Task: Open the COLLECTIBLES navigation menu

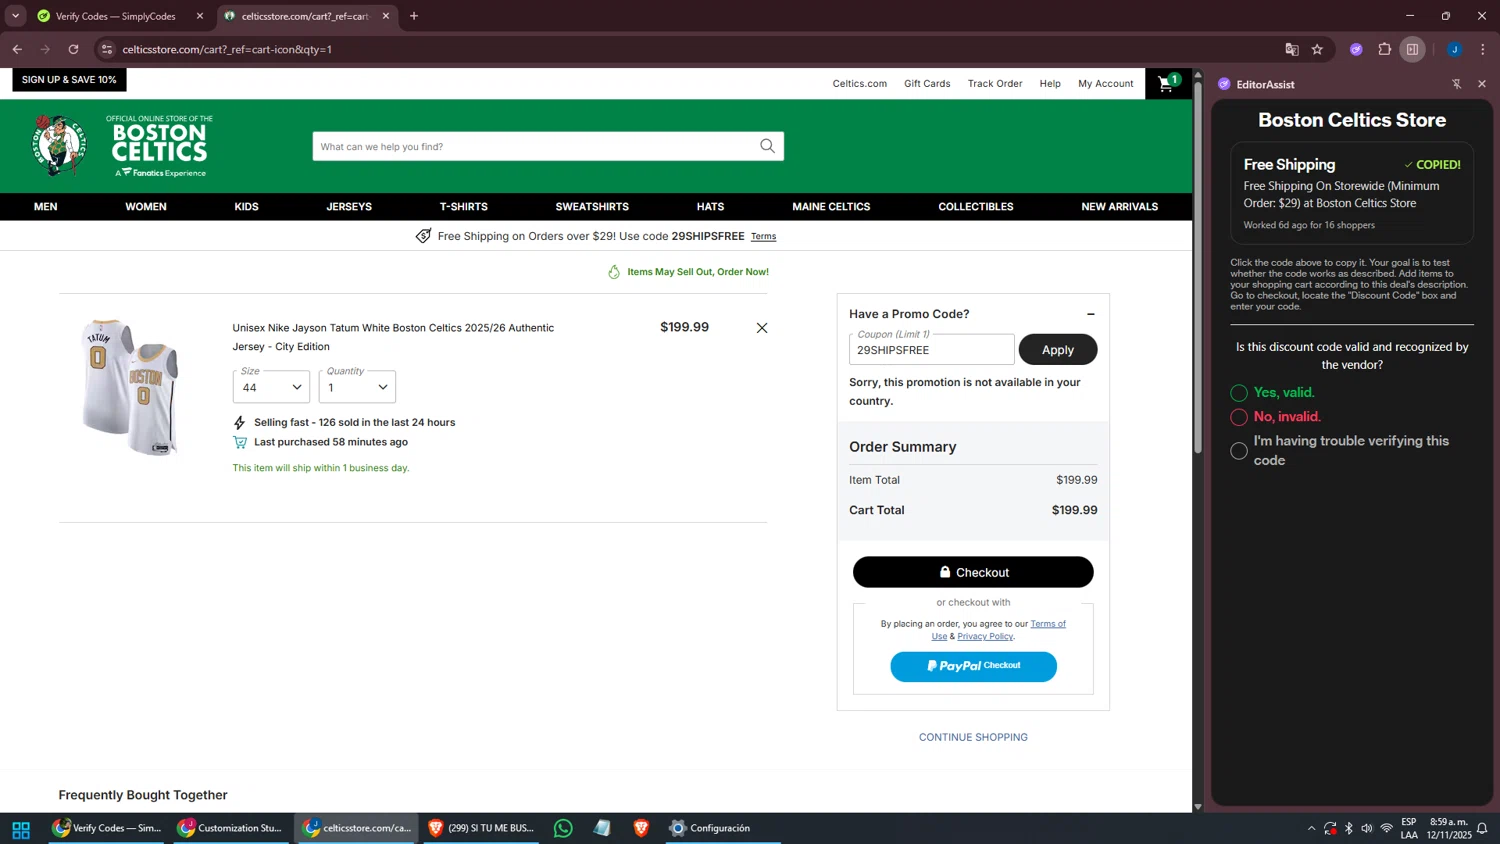Action: (x=976, y=207)
